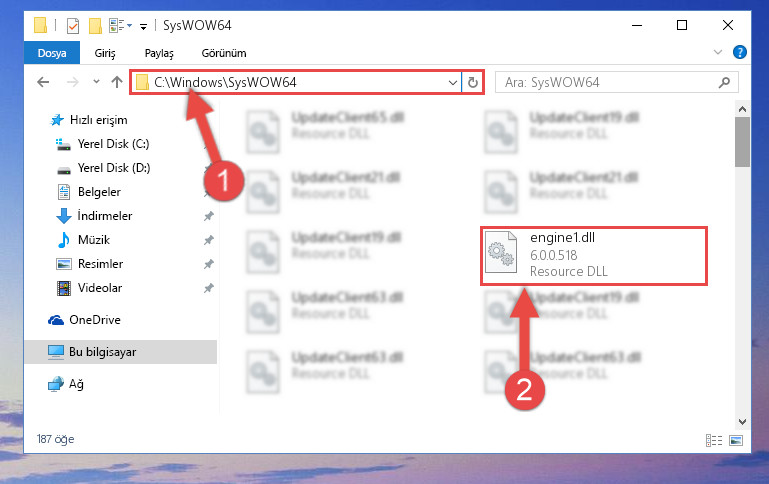Go up one folder level

(117, 82)
